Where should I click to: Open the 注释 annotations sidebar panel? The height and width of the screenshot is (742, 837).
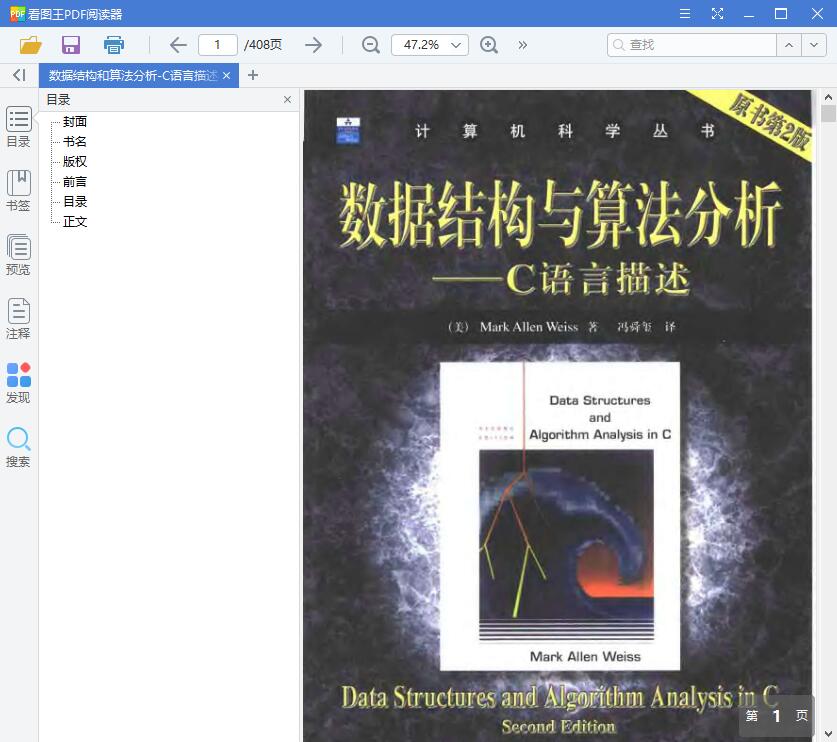[19, 319]
